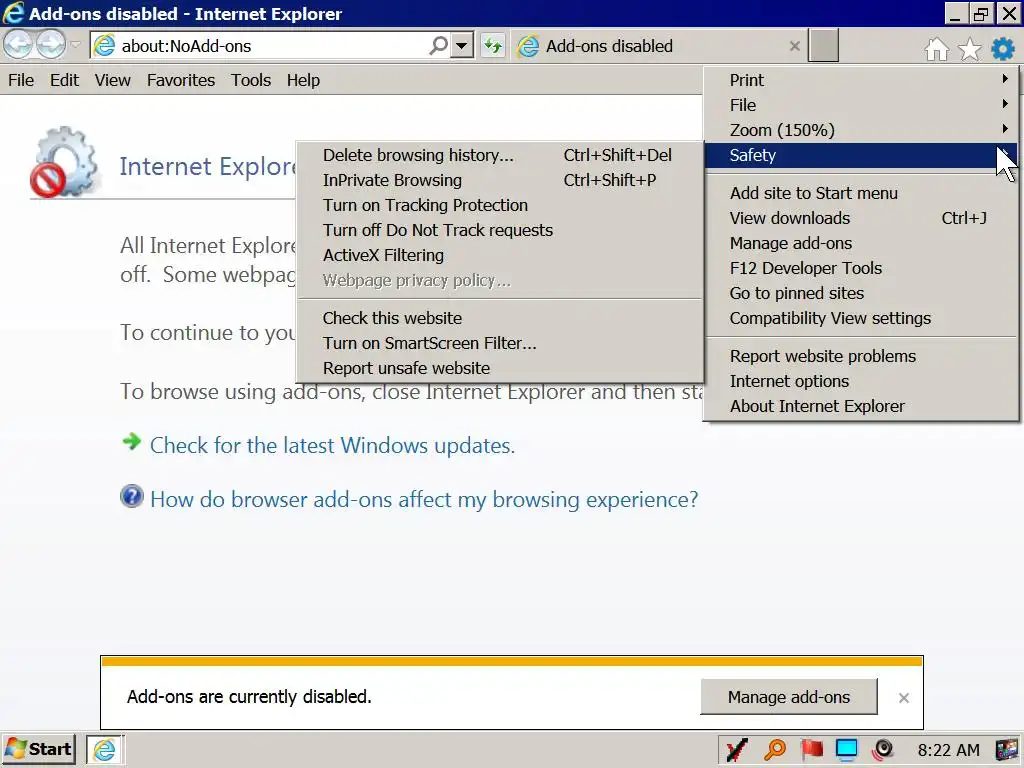
Task: Click the rightmost tray icon beside the clock
Action: pos(1006,749)
